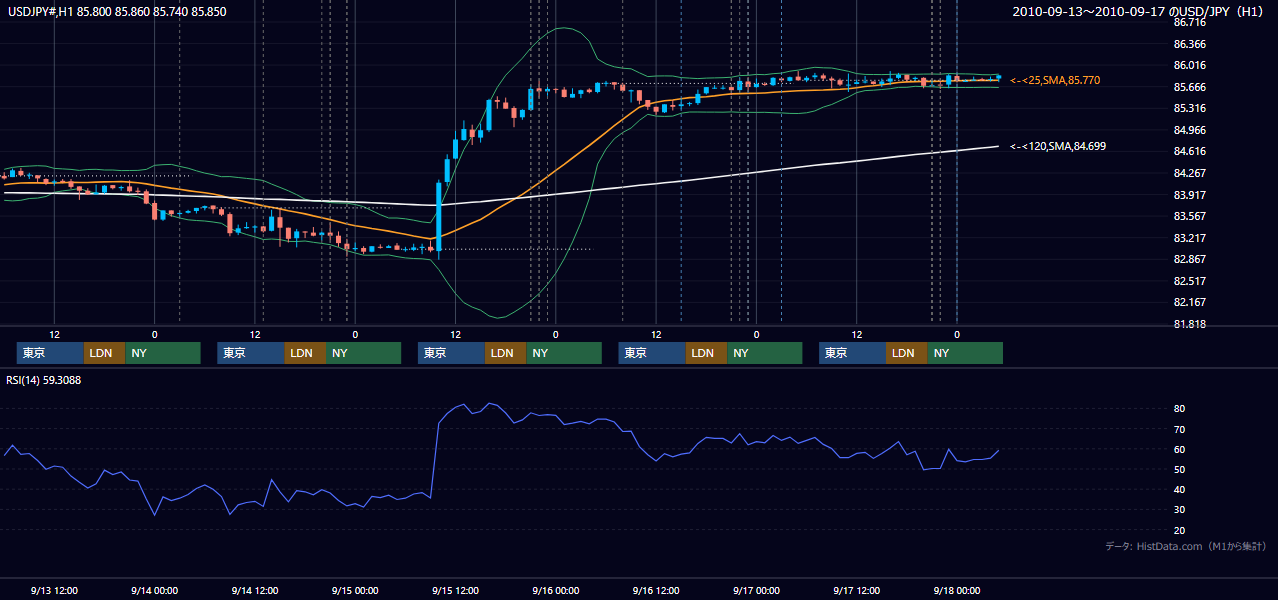Click the 81.818 price axis label
The height and width of the screenshot is (600, 1278).
(x=1188, y=324)
